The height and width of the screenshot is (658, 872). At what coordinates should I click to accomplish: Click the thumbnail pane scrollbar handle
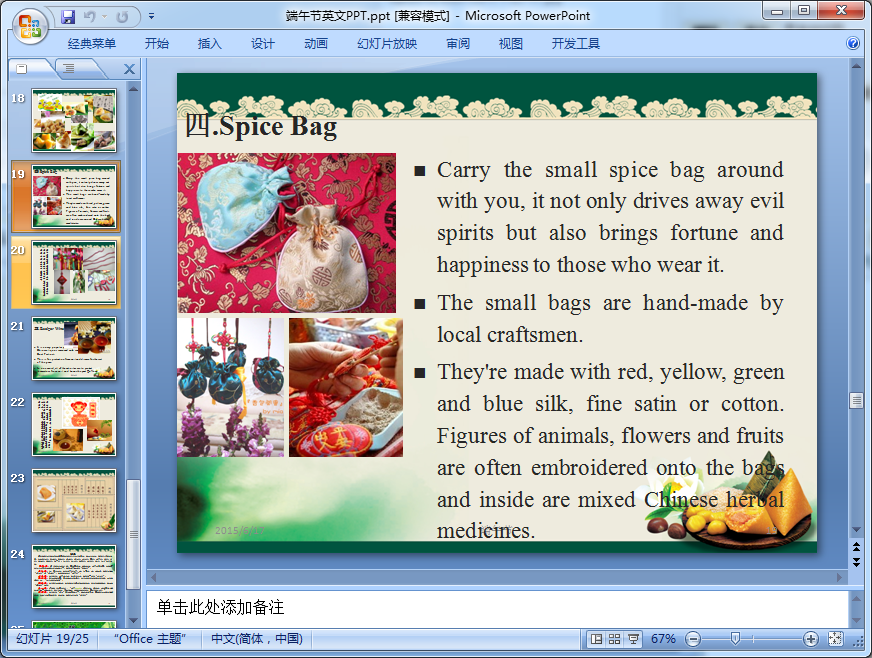[133, 534]
